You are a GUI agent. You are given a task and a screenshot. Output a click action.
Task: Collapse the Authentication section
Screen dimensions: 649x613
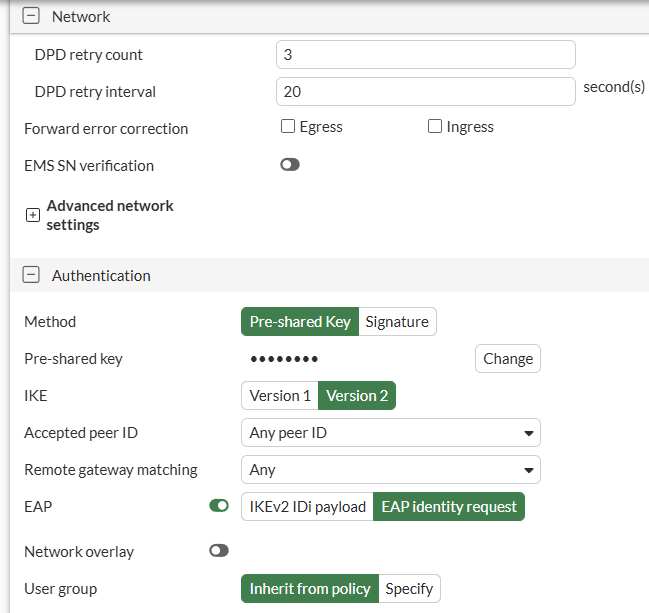[x=31, y=275]
